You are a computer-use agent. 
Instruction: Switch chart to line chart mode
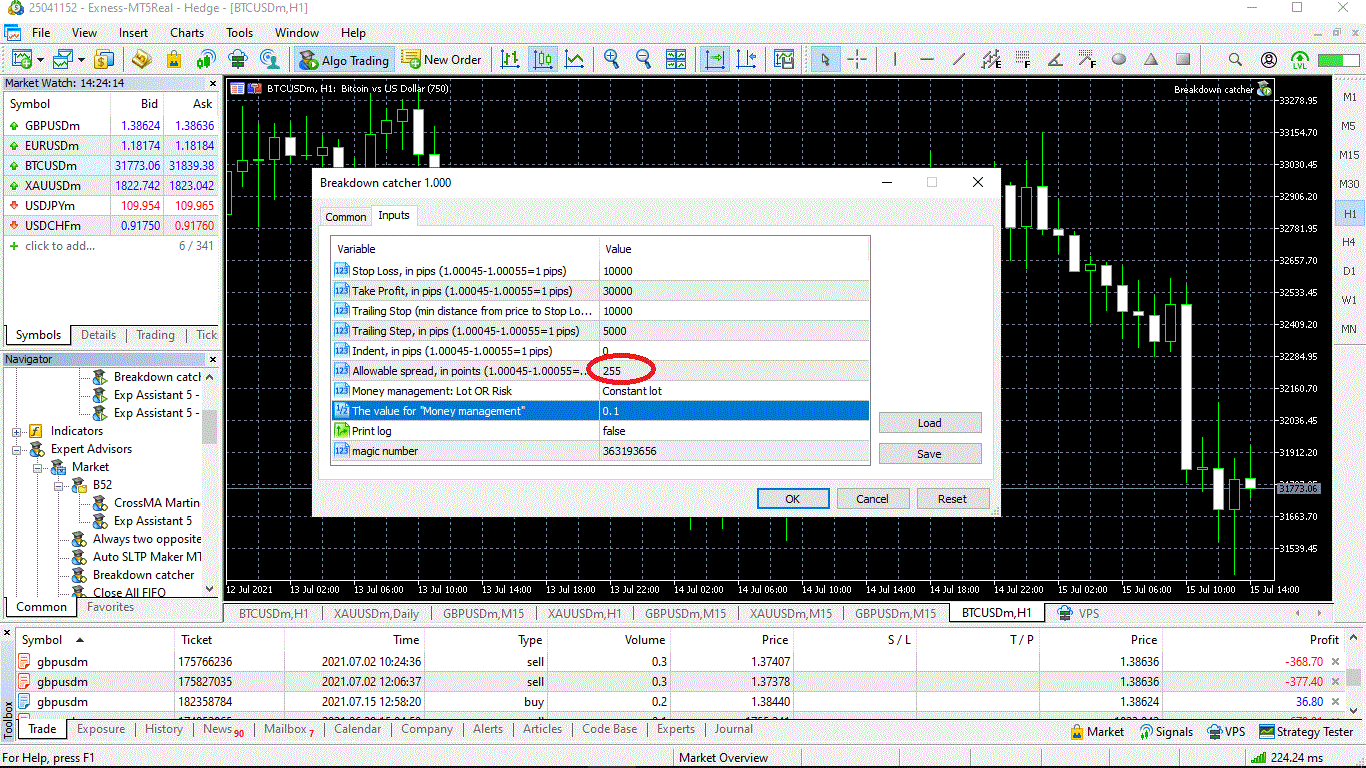click(x=574, y=59)
